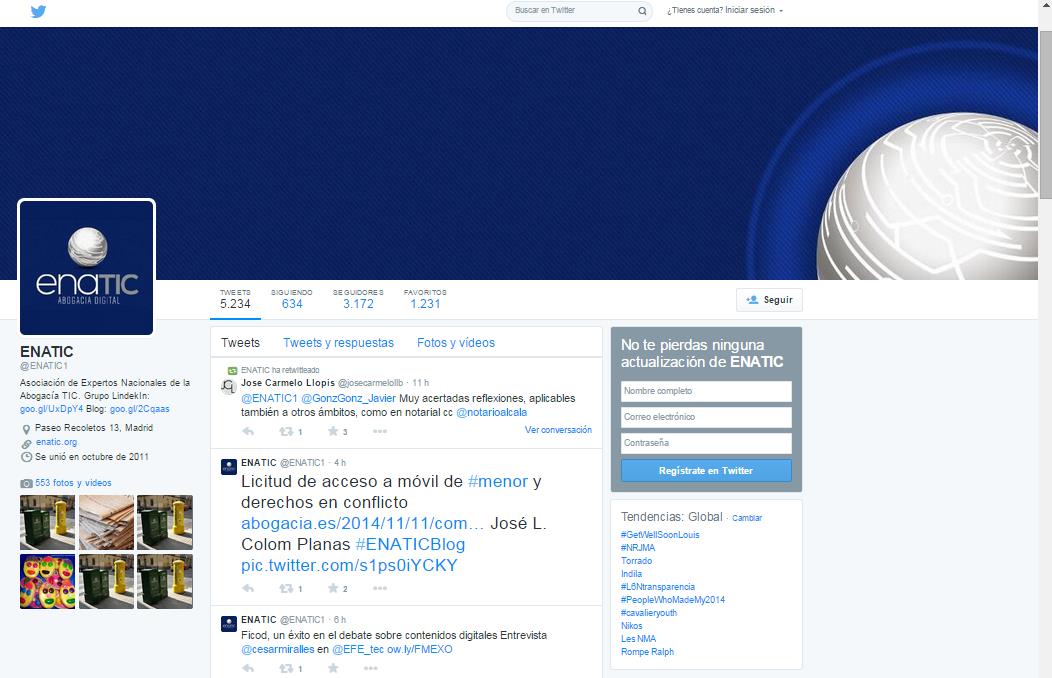Open more options on Licitud tweet

pos(379,589)
